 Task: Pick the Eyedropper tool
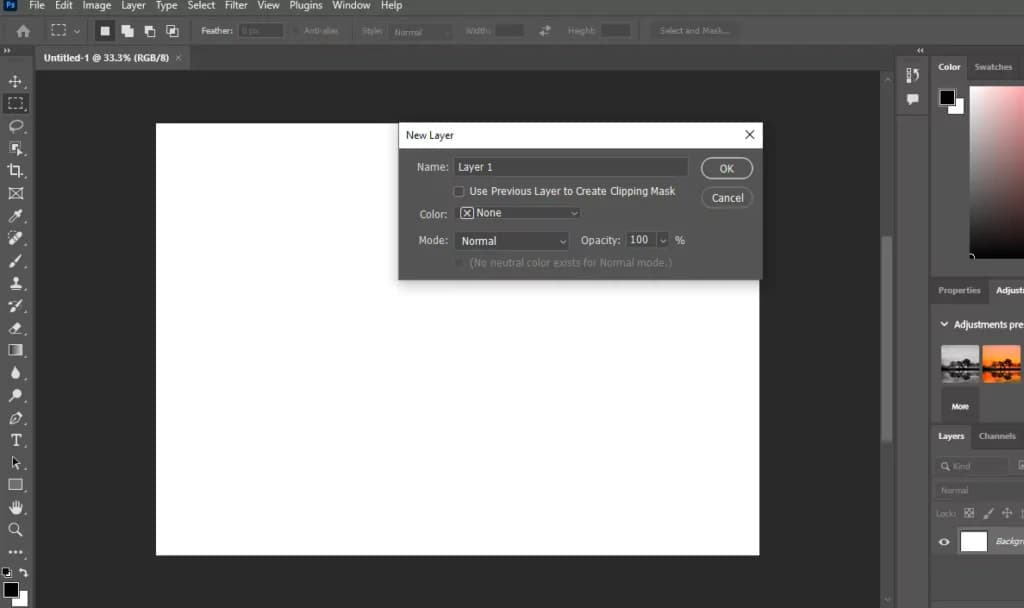(15, 216)
